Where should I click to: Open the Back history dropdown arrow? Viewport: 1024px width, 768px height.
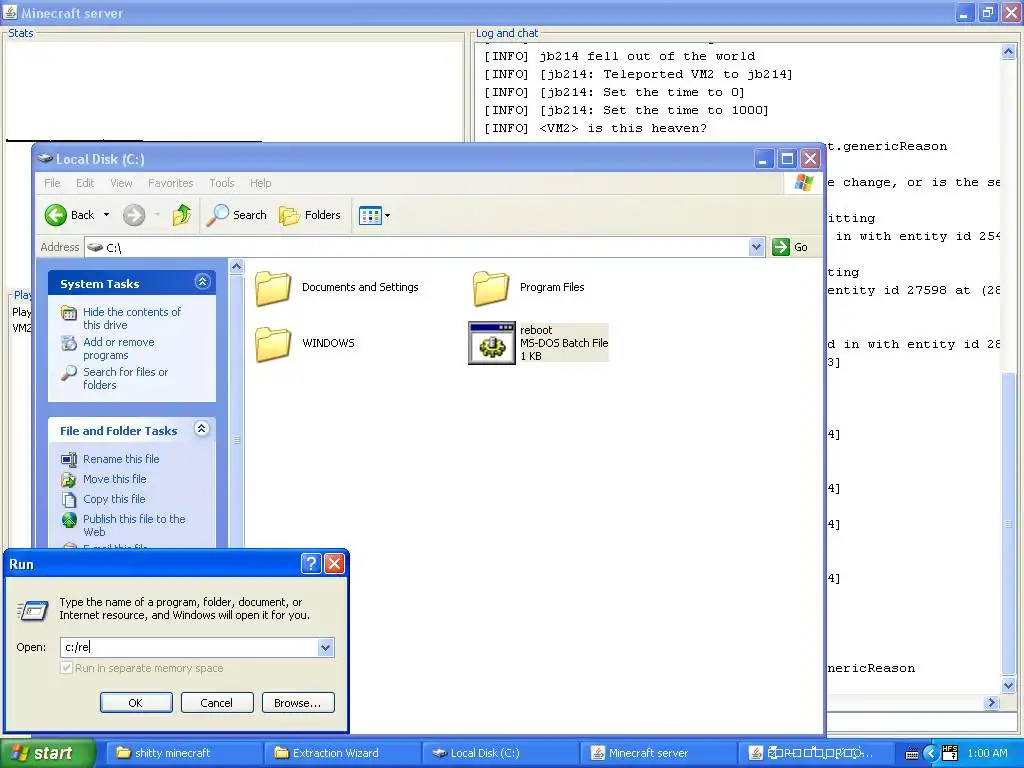point(106,215)
